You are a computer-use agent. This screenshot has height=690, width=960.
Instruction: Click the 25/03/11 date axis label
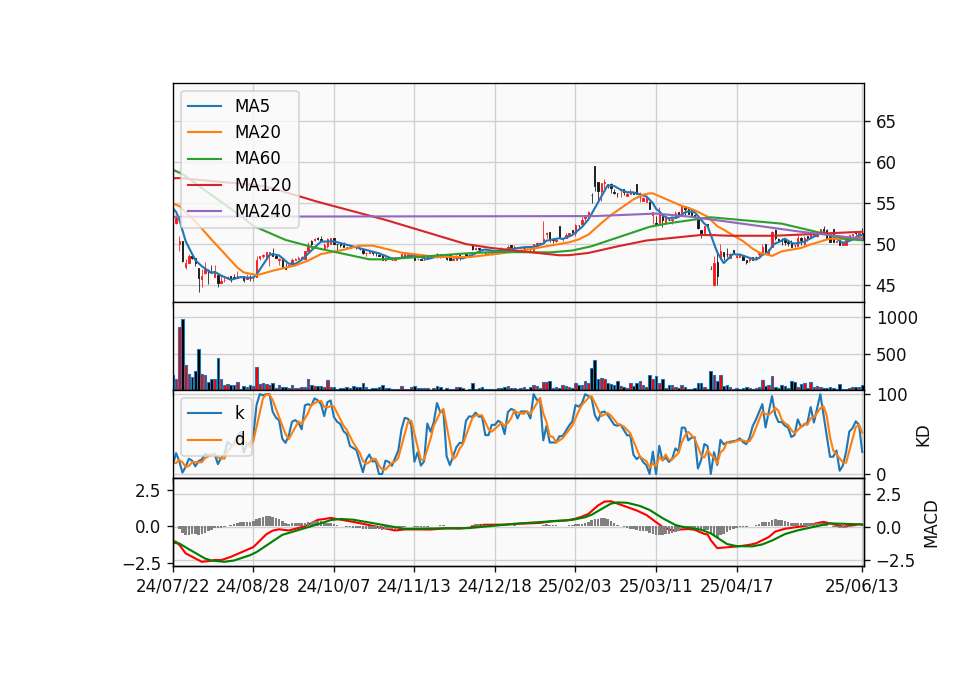(x=656, y=586)
